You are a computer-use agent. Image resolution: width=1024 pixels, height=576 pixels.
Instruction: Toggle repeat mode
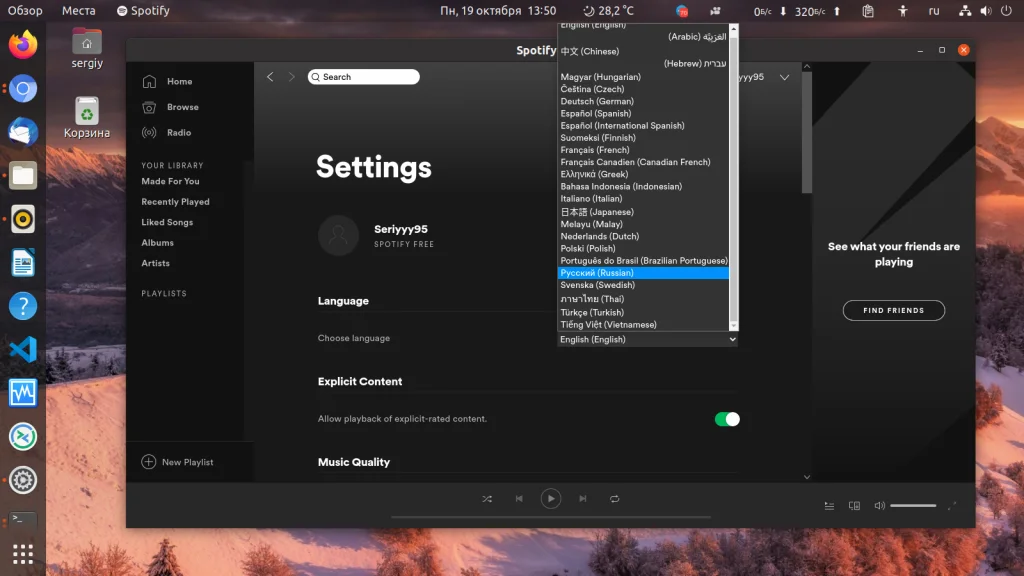[615, 499]
